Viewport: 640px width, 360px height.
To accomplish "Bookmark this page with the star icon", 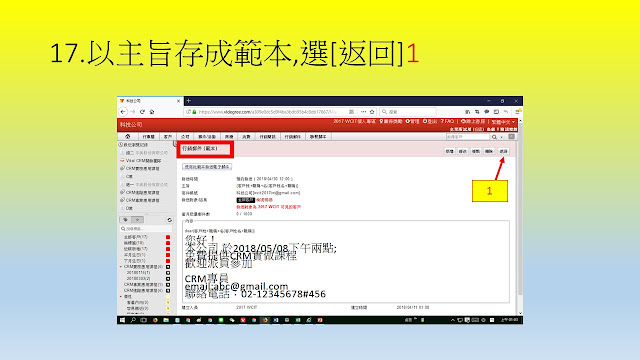I will pyautogui.click(x=372, y=111).
